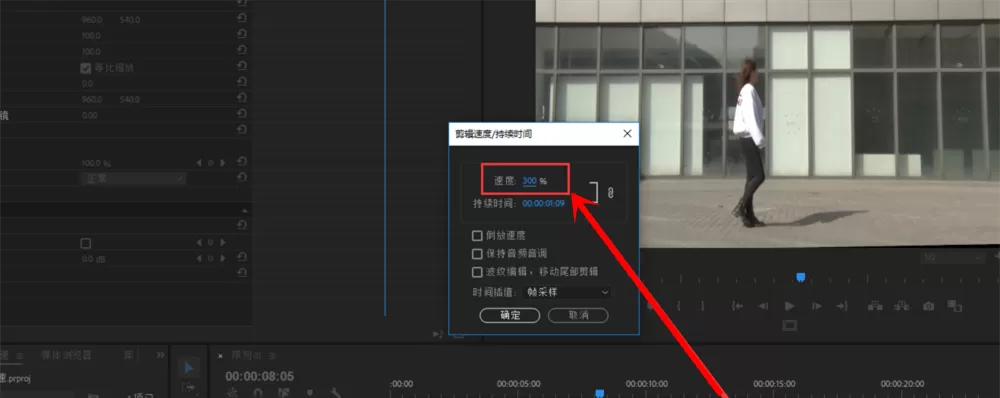This screenshot has width=1000, height=398.
Task: Open the 1/2 playback resolution dropdown
Action: coord(953,257)
